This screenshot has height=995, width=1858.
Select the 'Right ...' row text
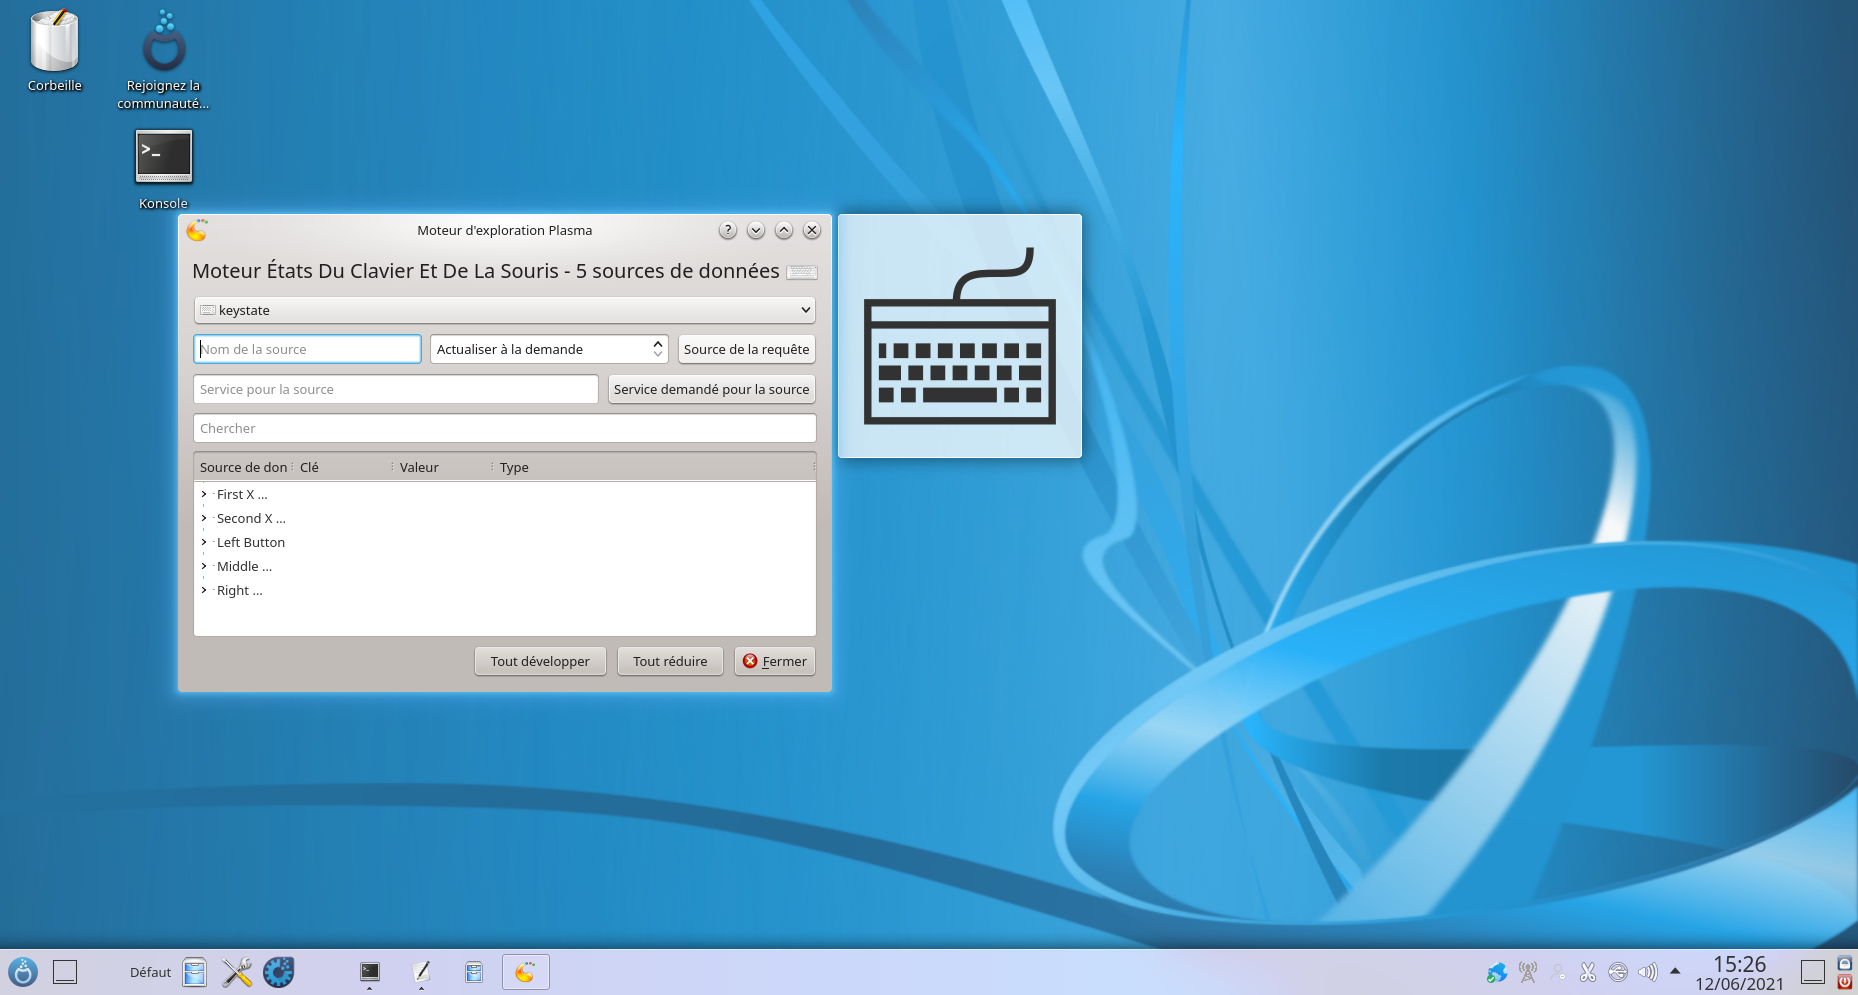240,590
